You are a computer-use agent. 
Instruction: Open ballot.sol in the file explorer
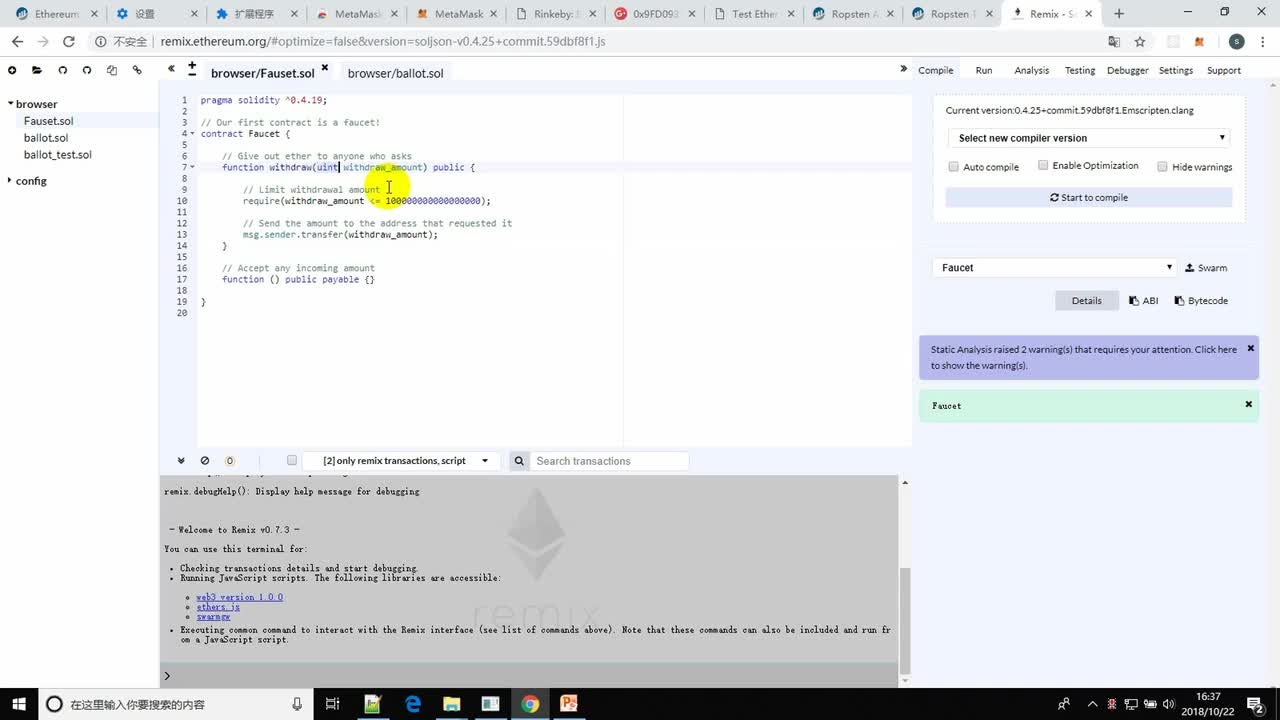click(x=46, y=138)
